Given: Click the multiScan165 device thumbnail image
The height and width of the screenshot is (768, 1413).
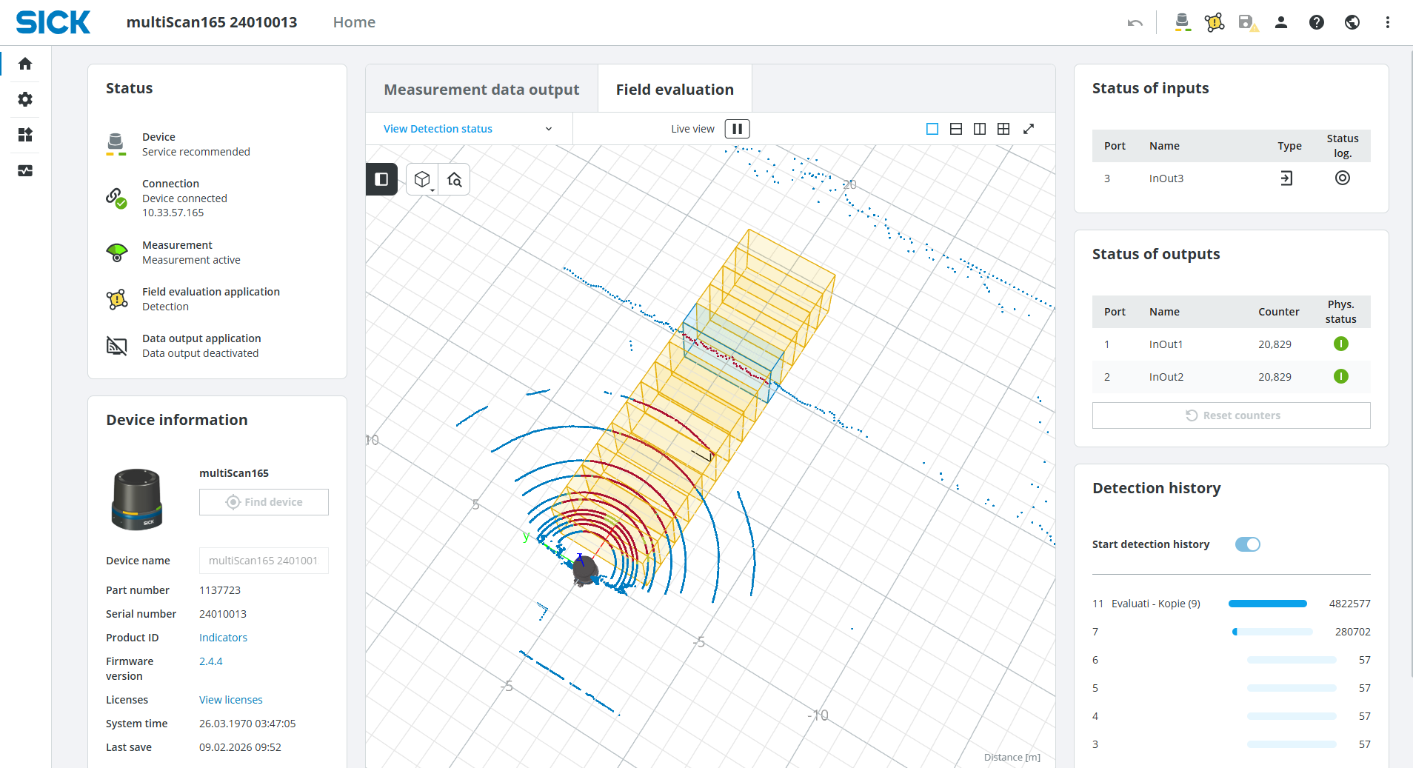Looking at the screenshot, I should [137, 498].
